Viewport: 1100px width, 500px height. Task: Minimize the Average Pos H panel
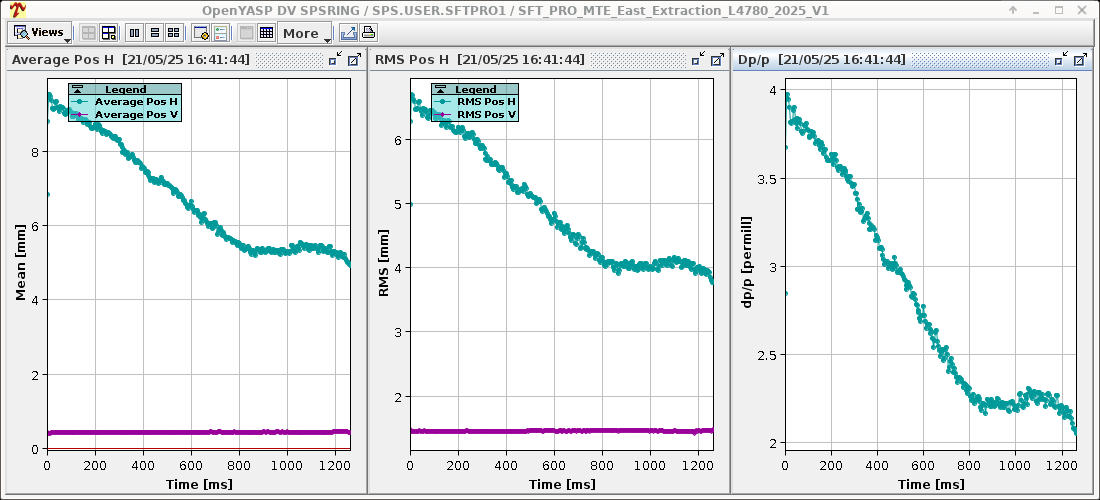[x=334, y=60]
